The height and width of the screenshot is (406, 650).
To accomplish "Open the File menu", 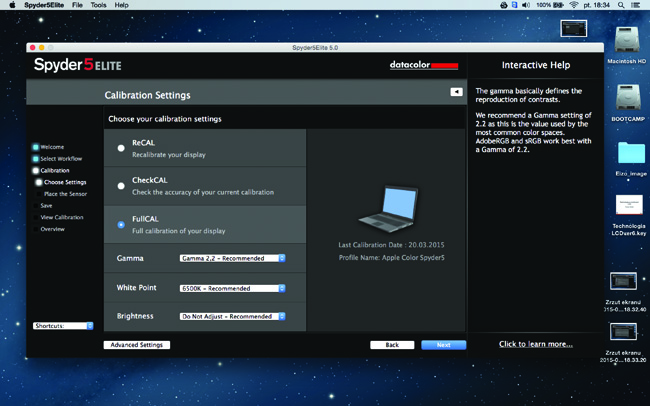I will coord(77,5).
